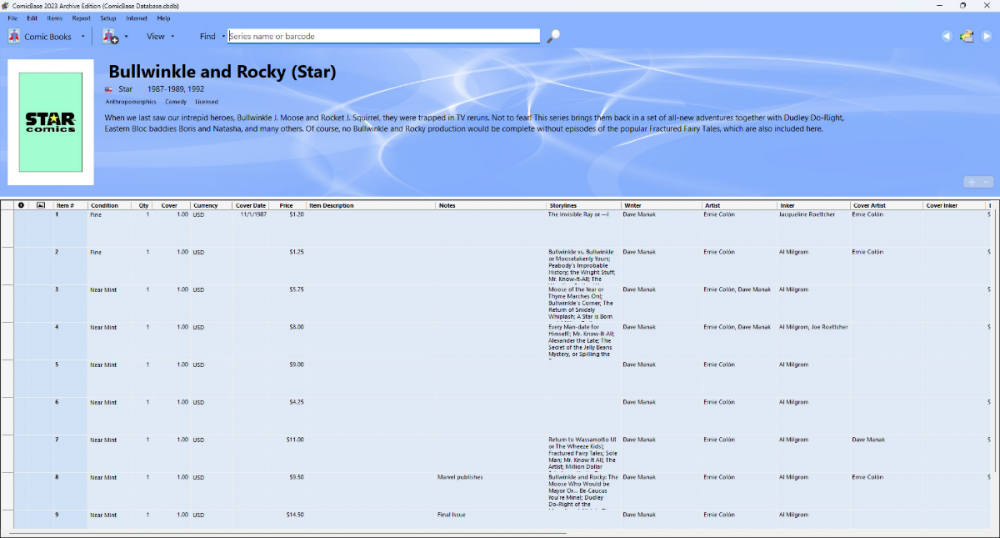Sort by the Storylines column header
The height and width of the screenshot is (538, 1000).
click(x=583, y=205)
